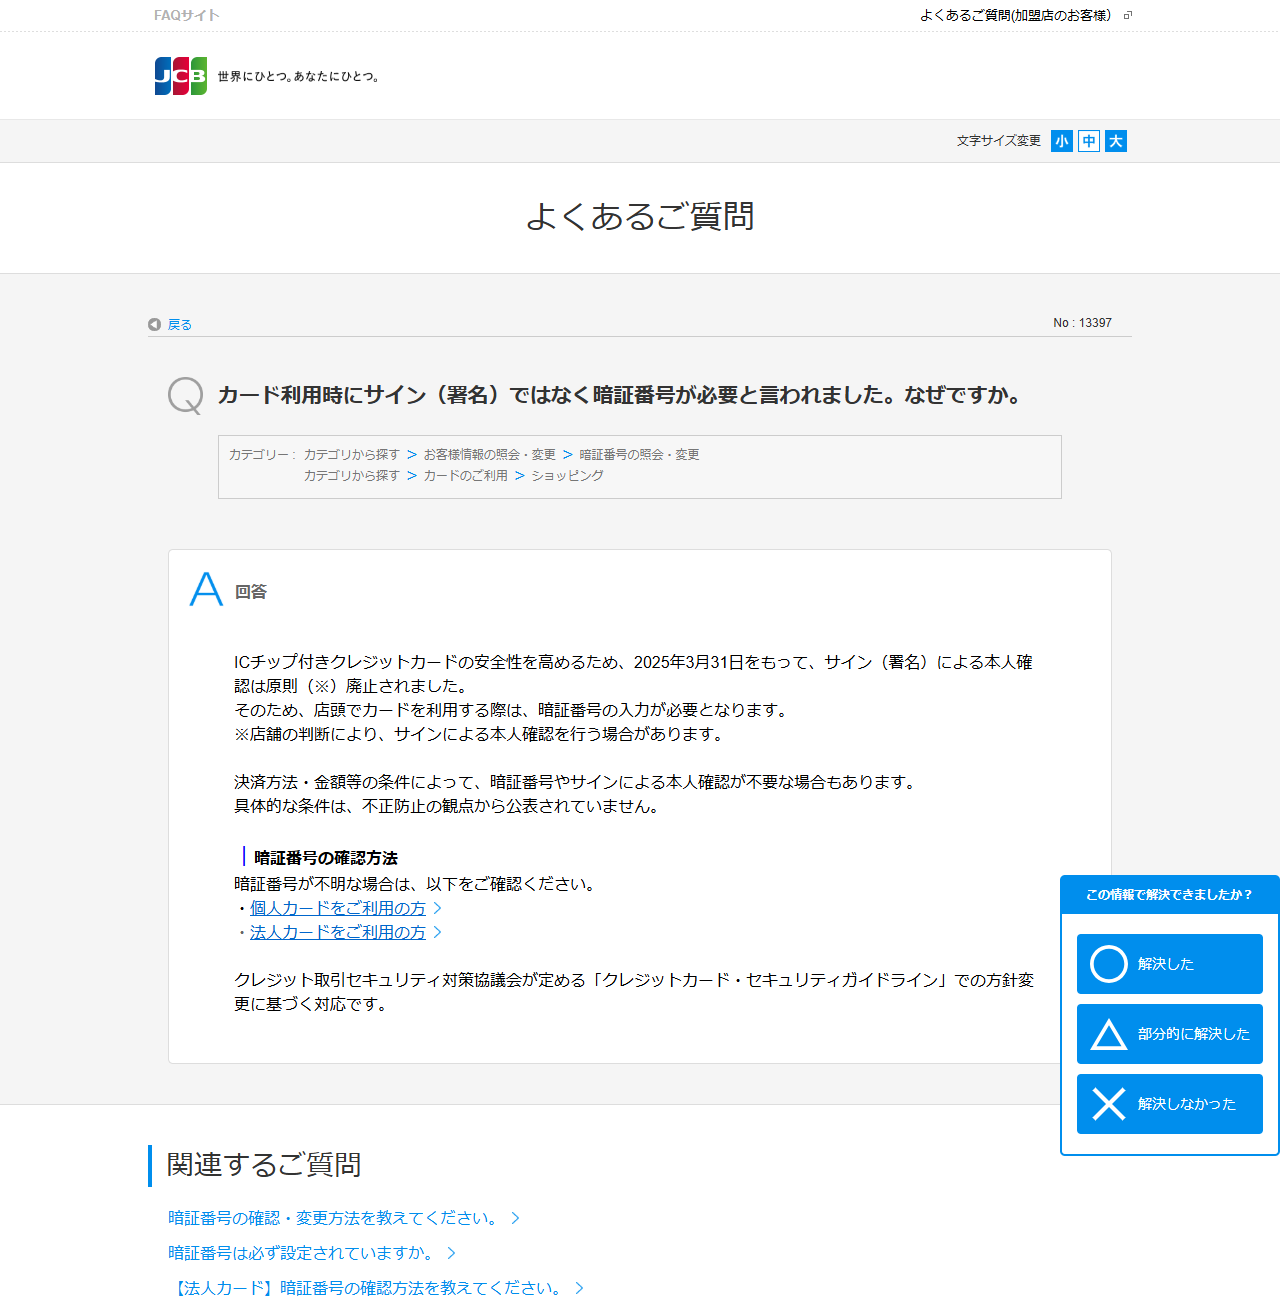Click the A answer icon

coord(206,589)
